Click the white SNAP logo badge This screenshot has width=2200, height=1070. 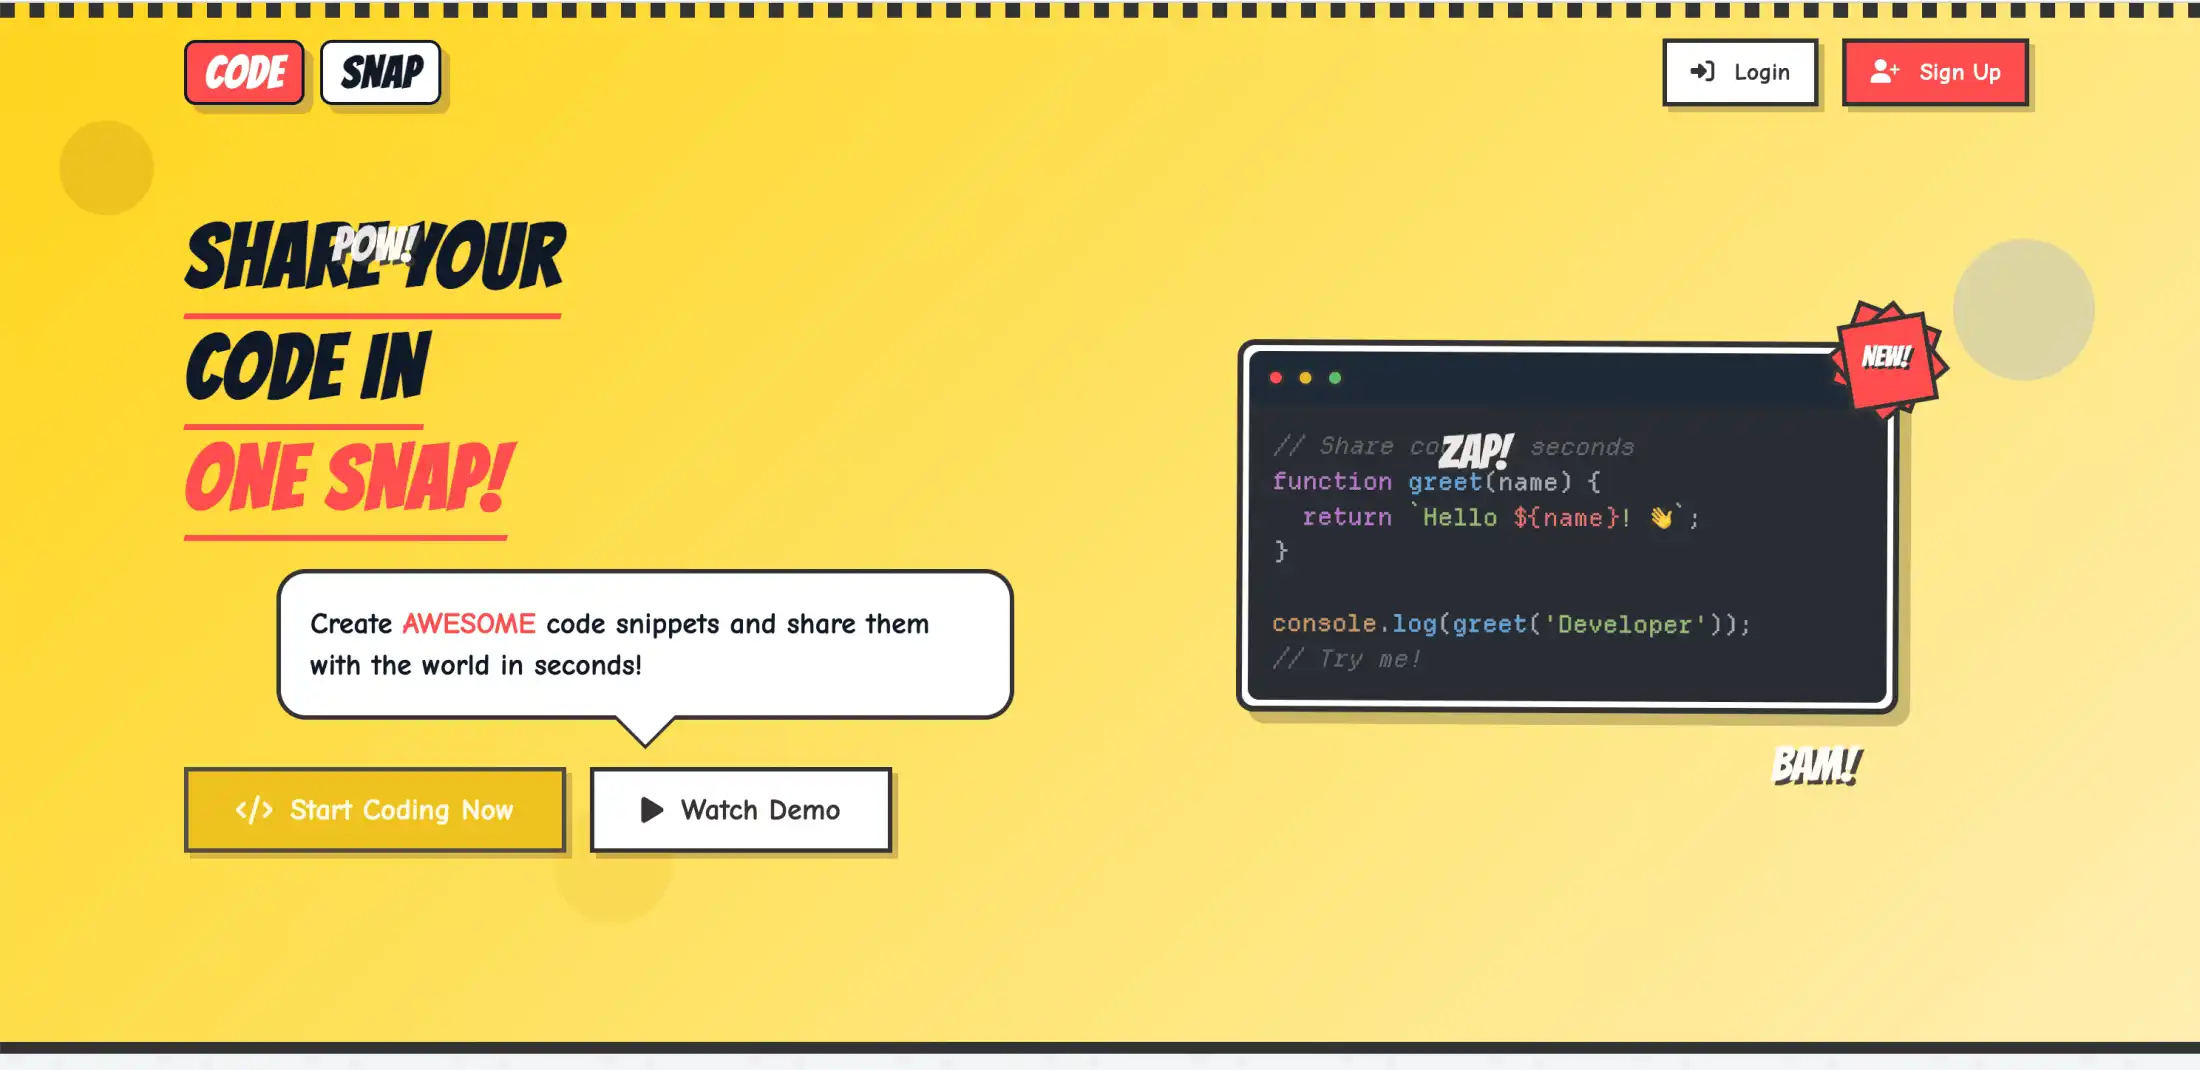click(x=381, y=73)
